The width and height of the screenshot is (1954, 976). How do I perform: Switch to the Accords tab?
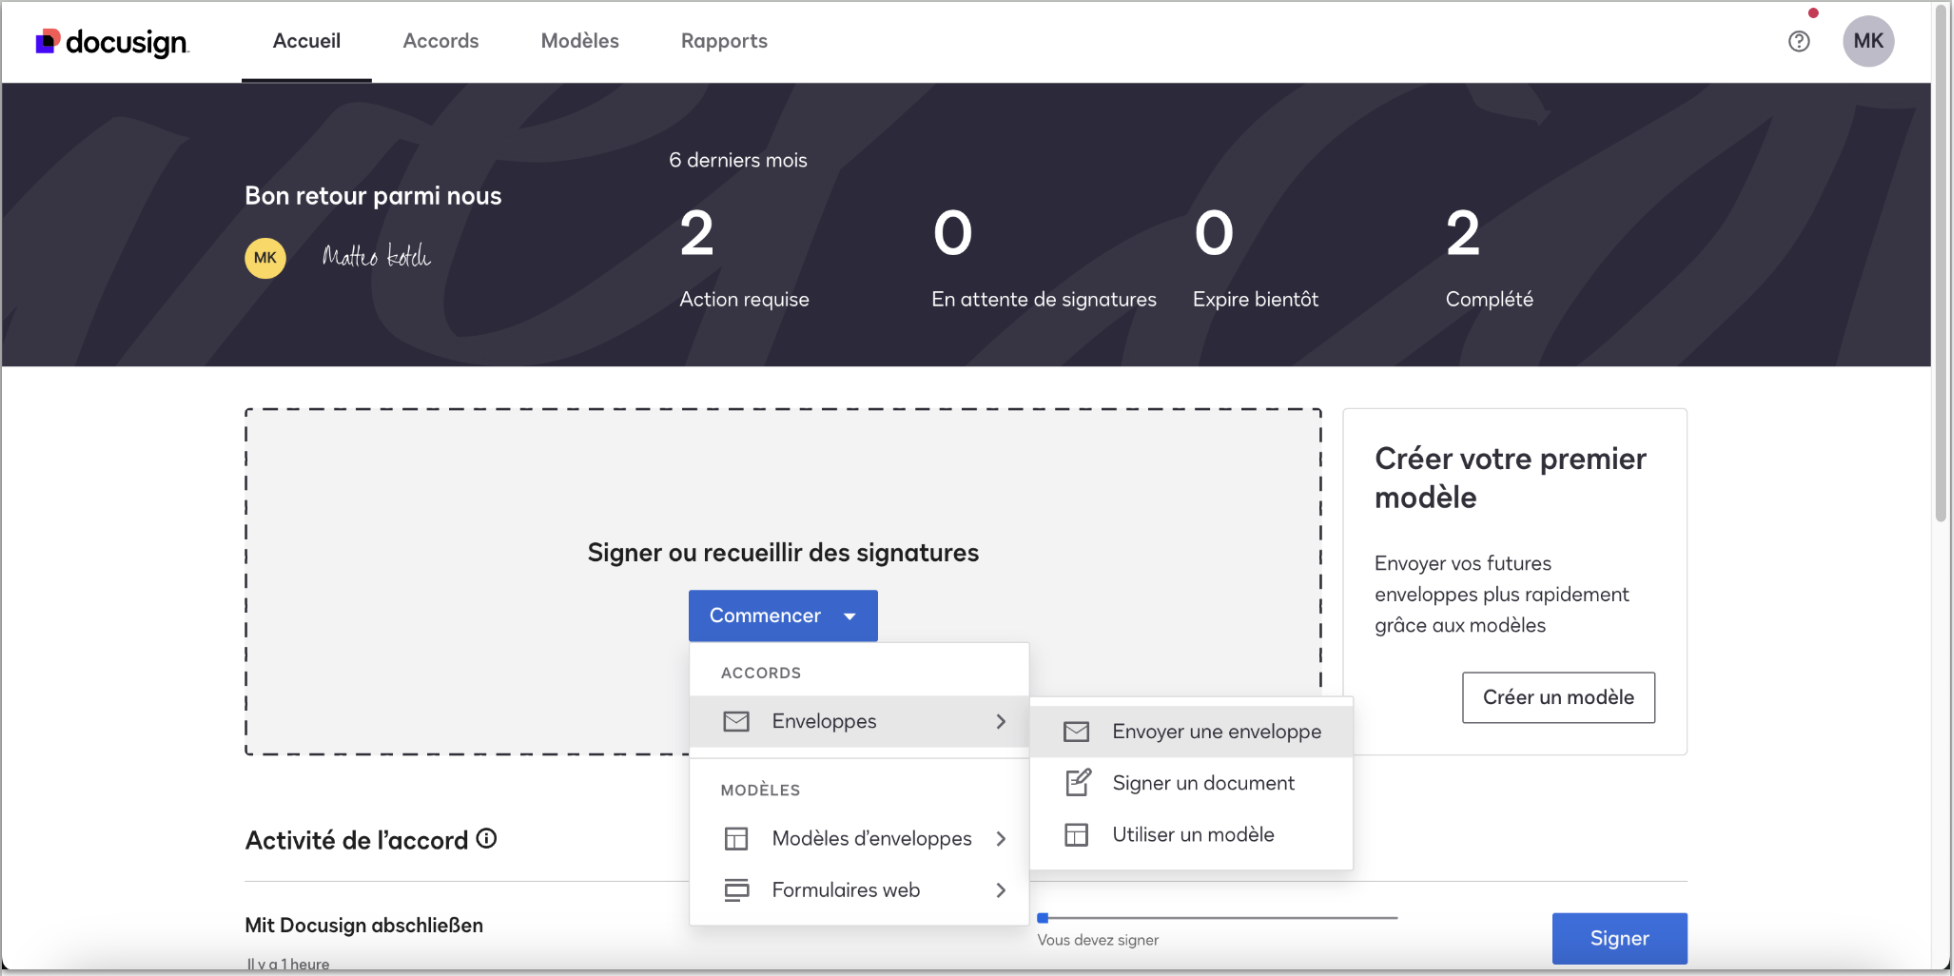(x=441, y=41)
